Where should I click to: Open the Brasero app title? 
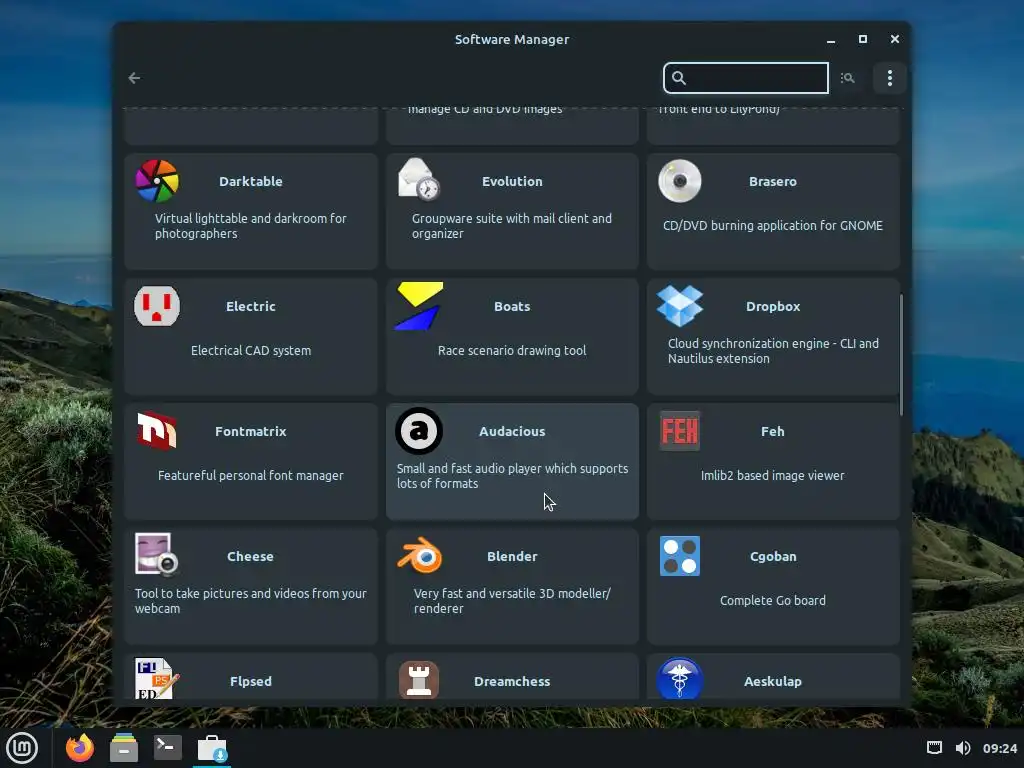tap(773, 182)
